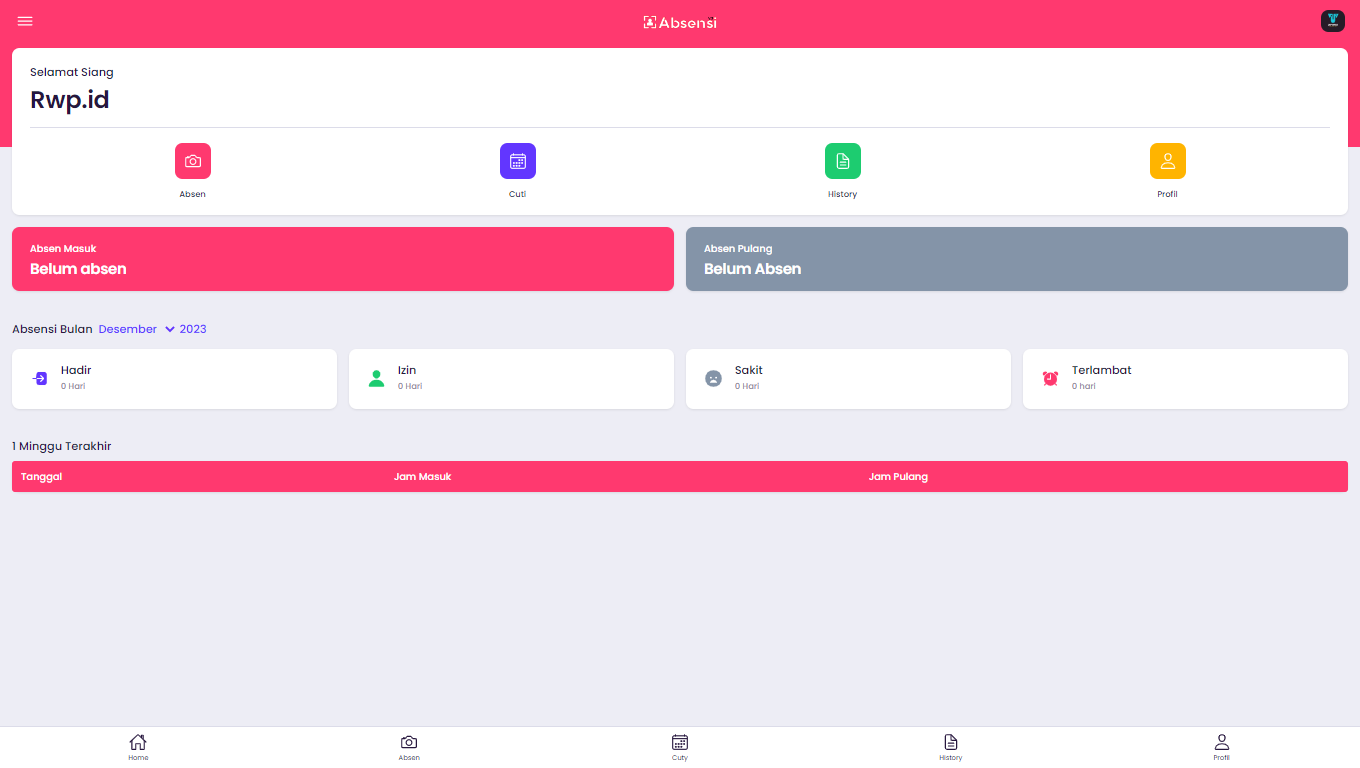Screen dimensions: 1360x768
Task: Click the Absen Pulang card
Action: click(1017, 259)
